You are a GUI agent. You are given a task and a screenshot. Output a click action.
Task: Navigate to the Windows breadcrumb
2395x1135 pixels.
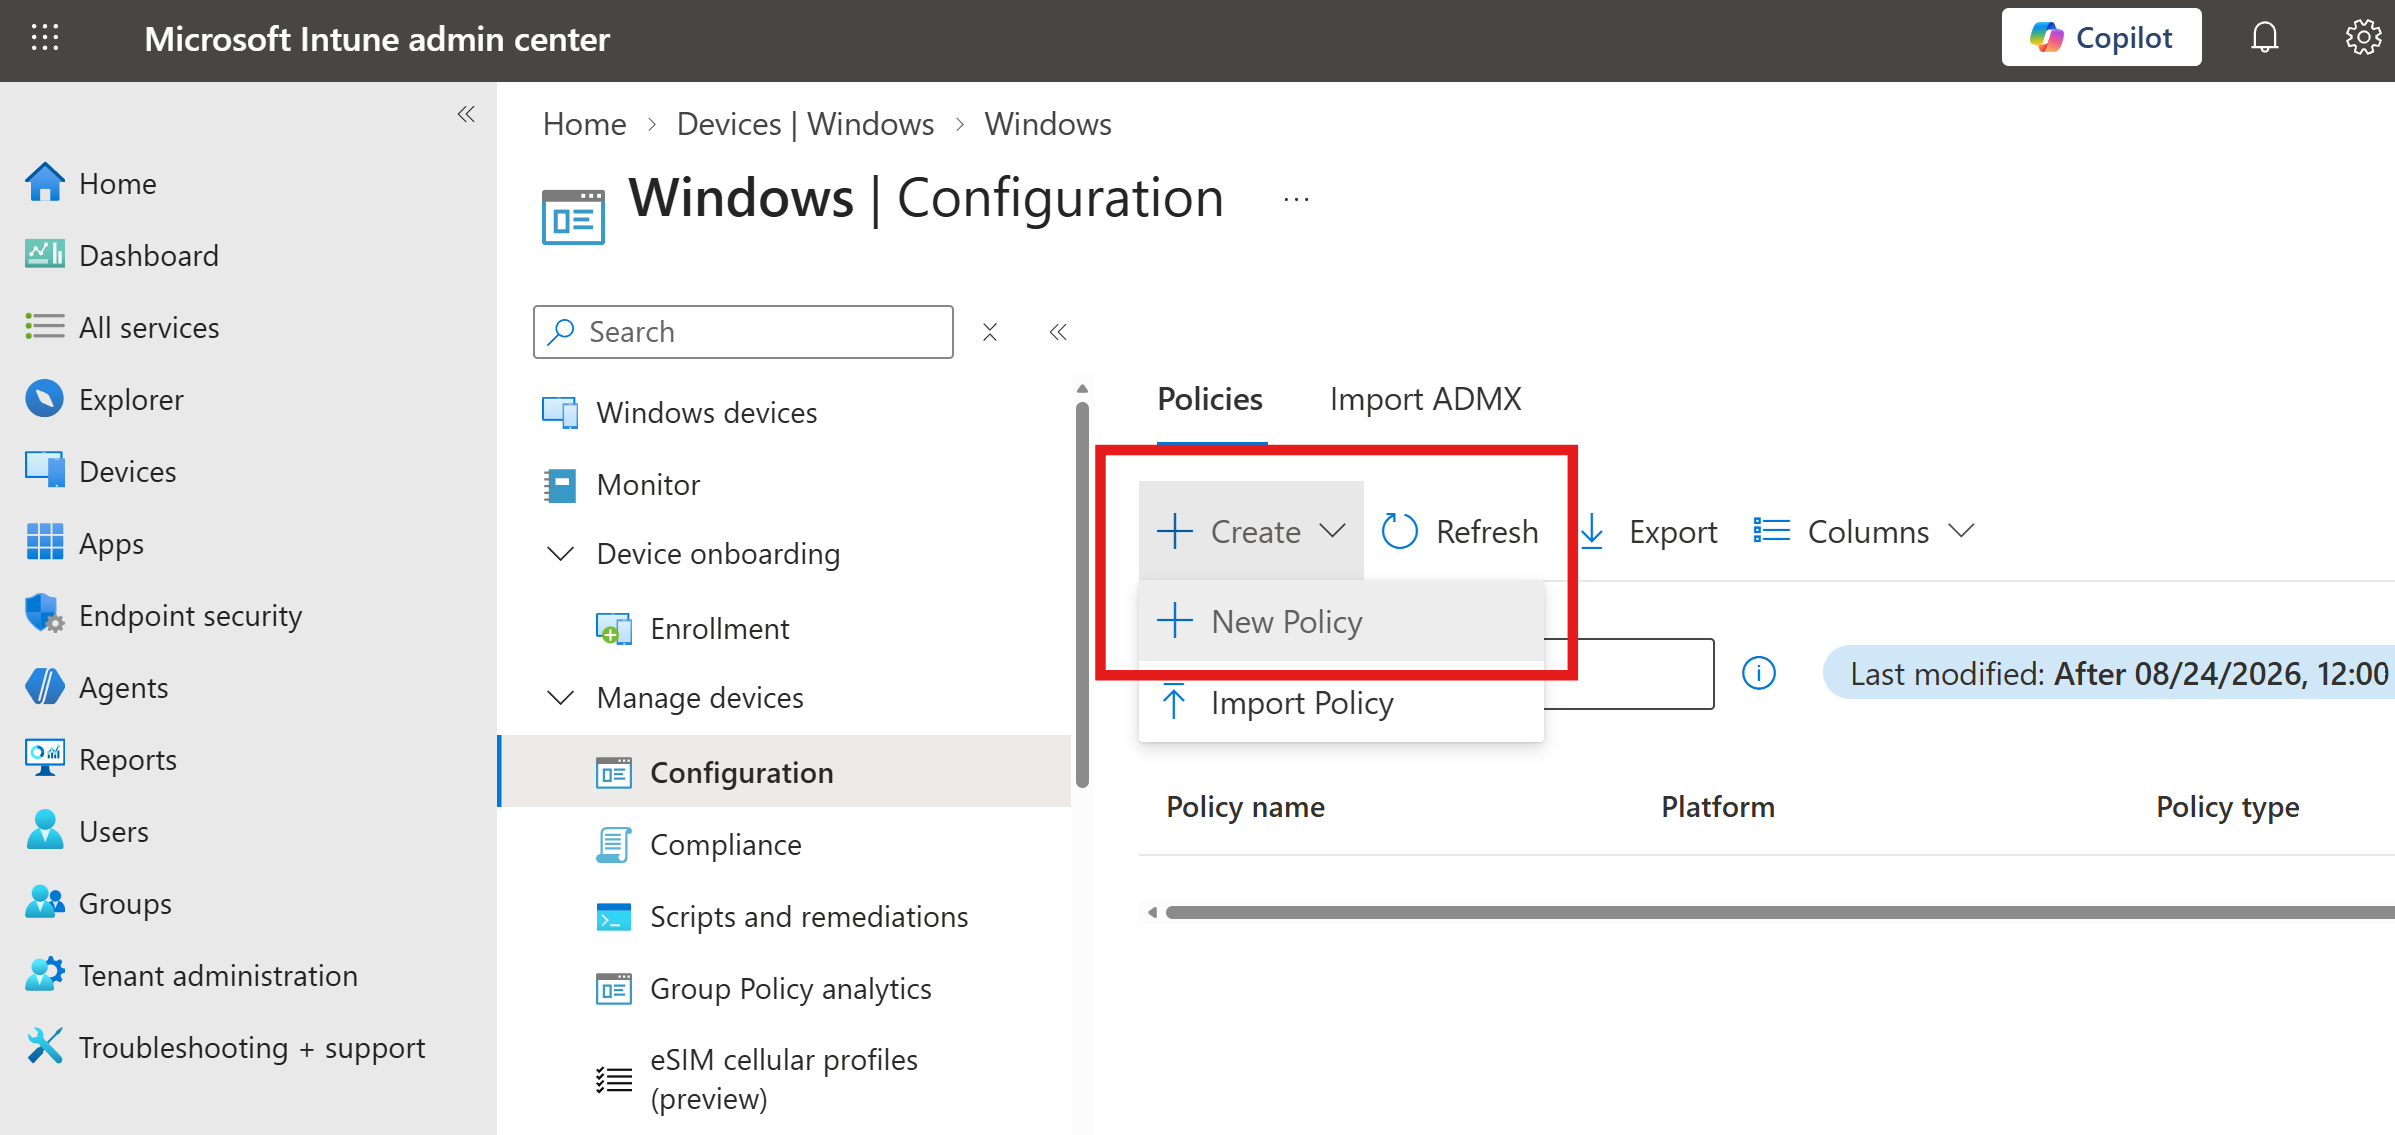tap(1048, 124)
